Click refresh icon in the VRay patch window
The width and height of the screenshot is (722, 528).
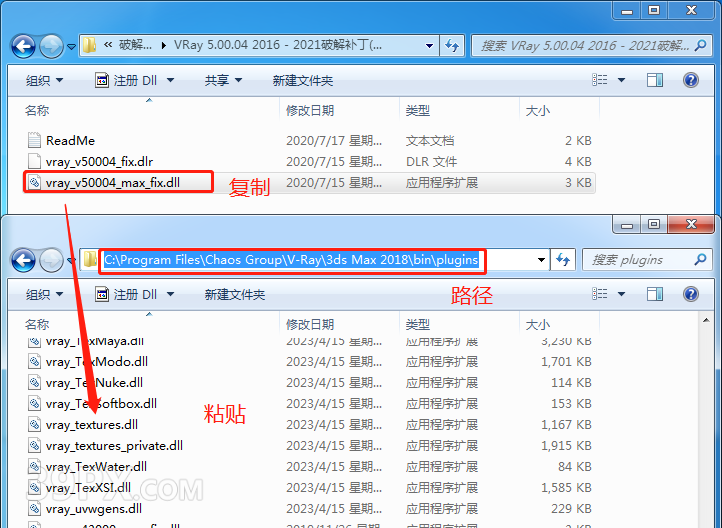pyautogui.click(x=452, y=46)
